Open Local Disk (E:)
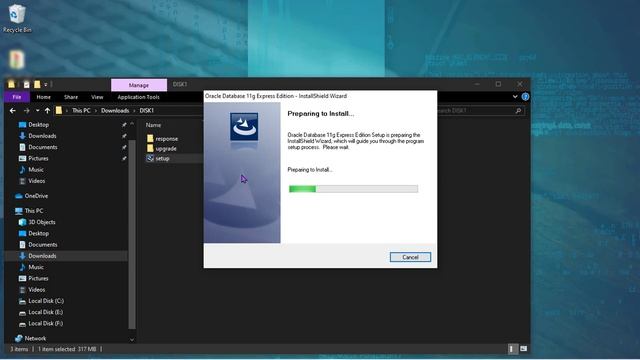Viewport: 640px width, 360px height. (45, 312)
